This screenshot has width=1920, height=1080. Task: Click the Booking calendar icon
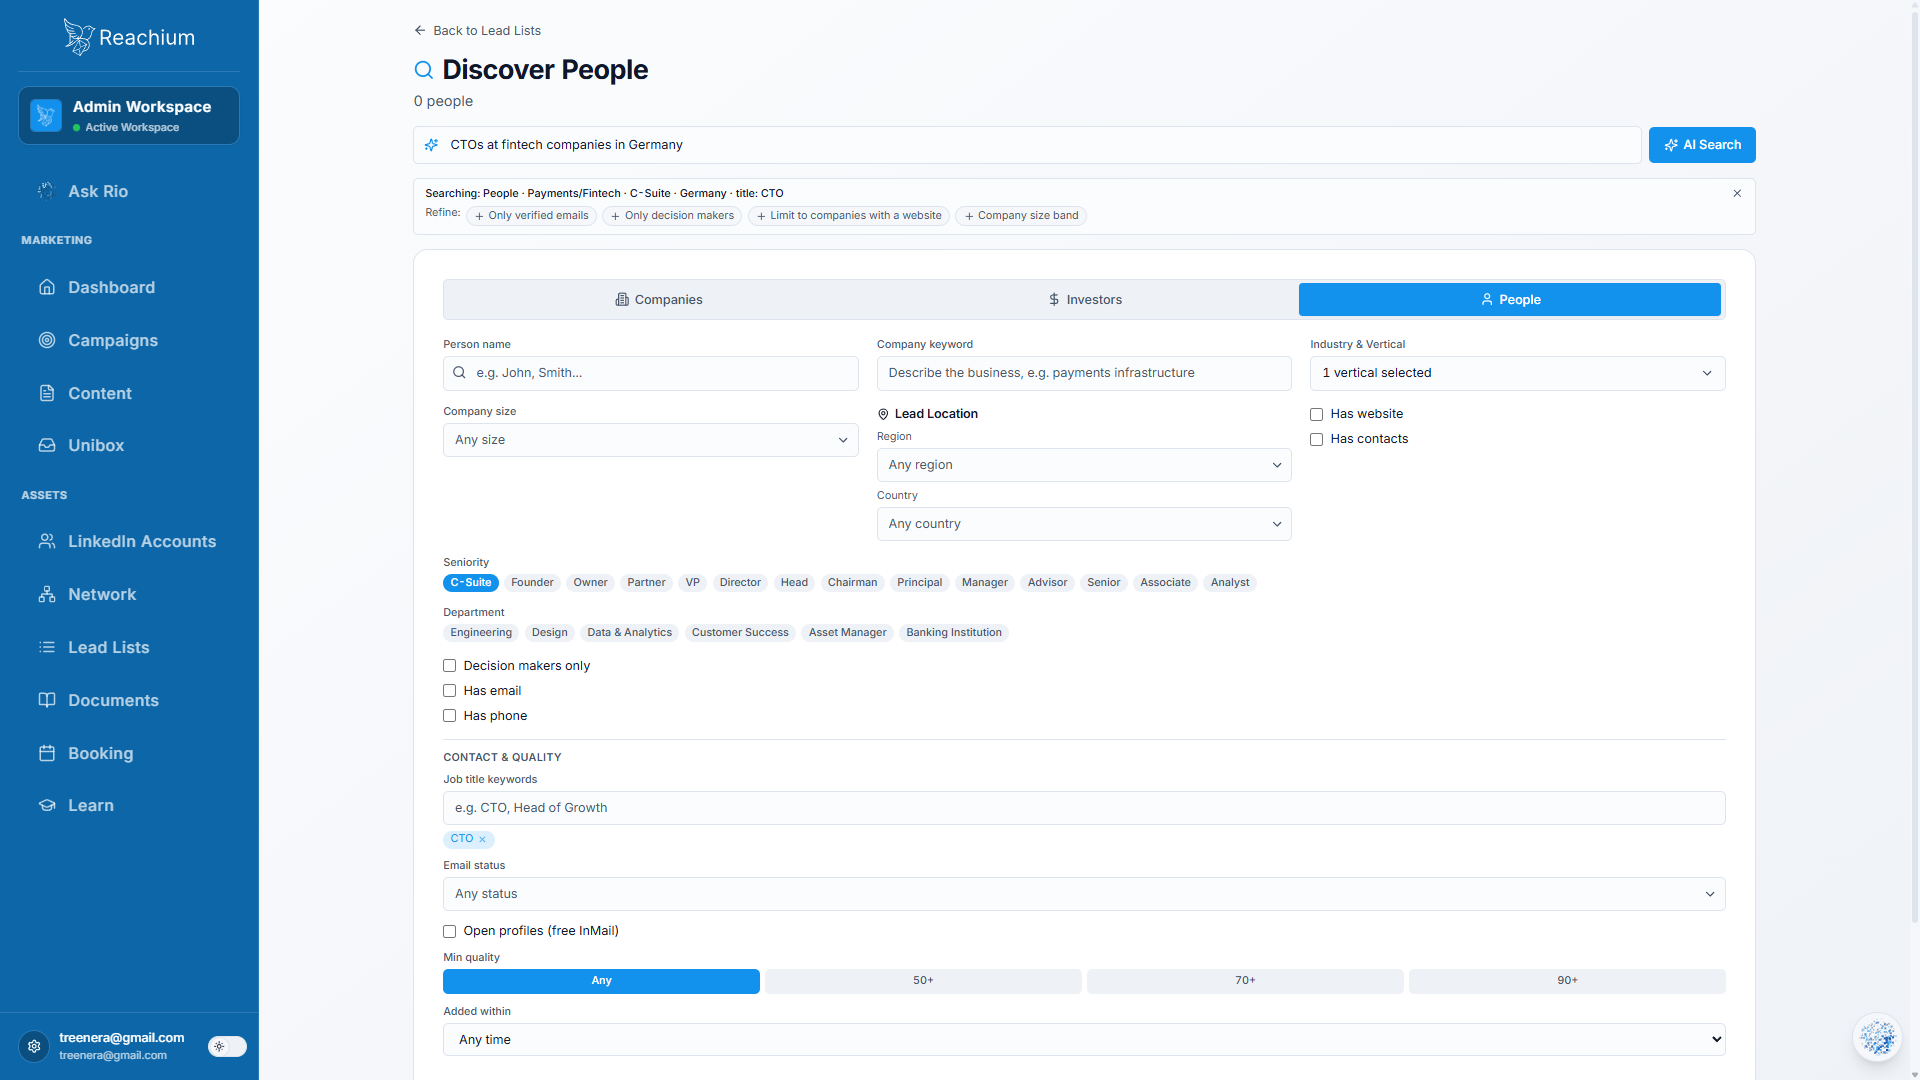point(47,753)
